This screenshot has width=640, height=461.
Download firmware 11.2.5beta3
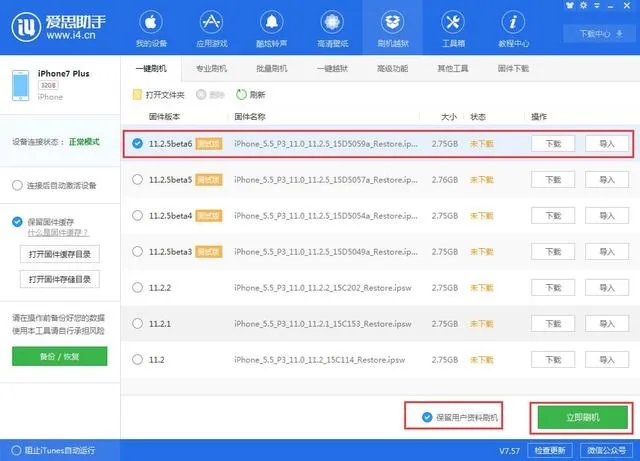click(553, 252)
